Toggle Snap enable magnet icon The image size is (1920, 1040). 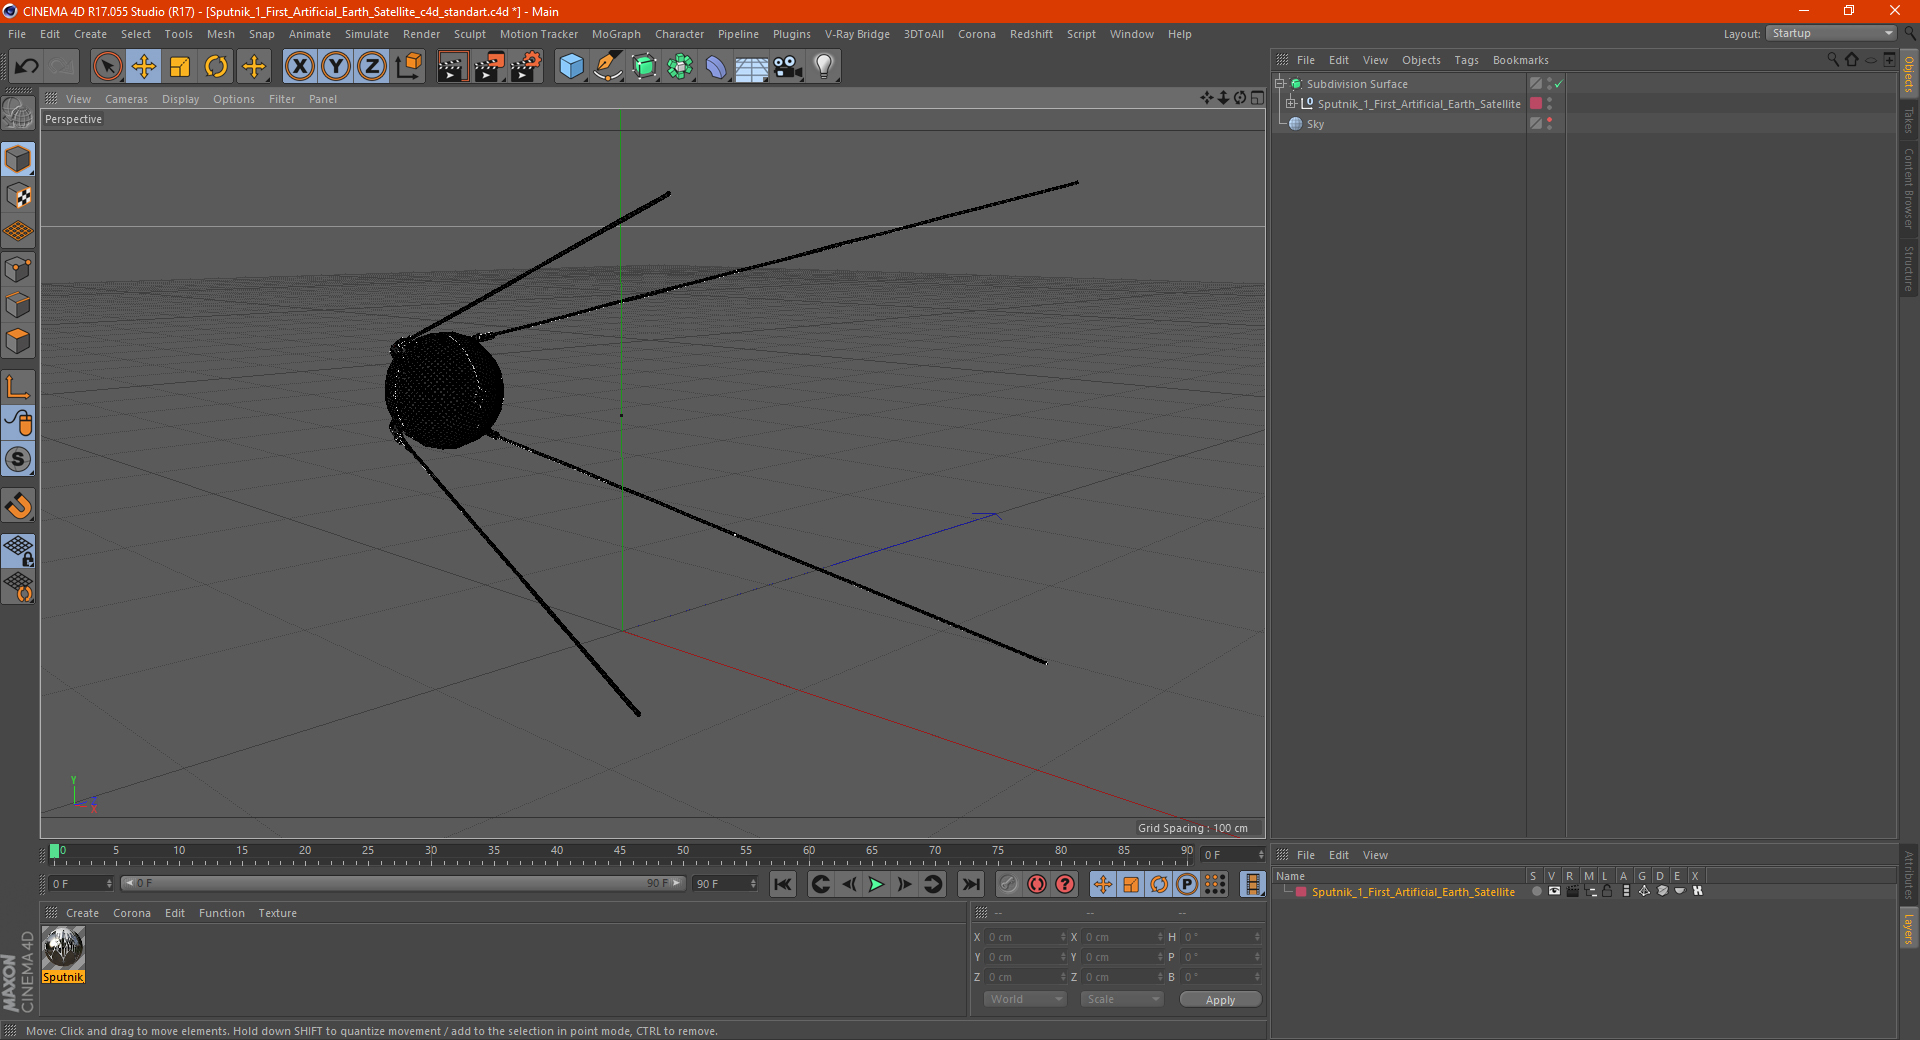(18, 506)
